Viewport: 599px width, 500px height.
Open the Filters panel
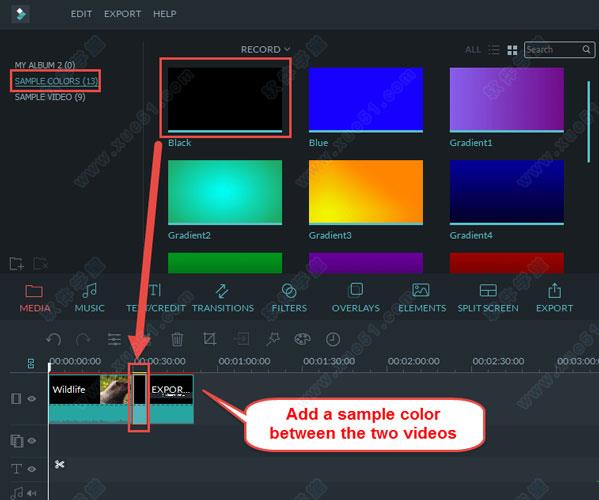pyautogui.click(x=289, y=297)
